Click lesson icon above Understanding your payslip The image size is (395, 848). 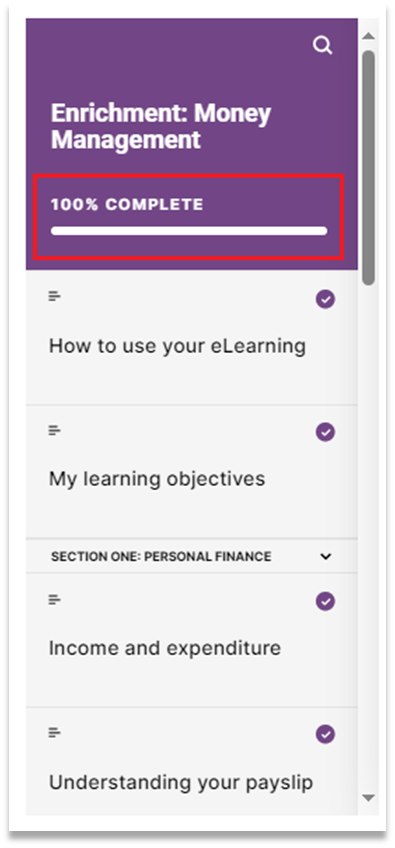(x=54, y=733)
